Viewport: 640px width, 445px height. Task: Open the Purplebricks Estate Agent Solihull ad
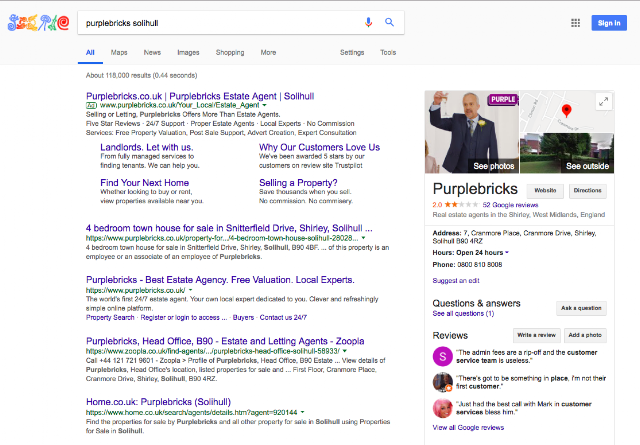200,96
